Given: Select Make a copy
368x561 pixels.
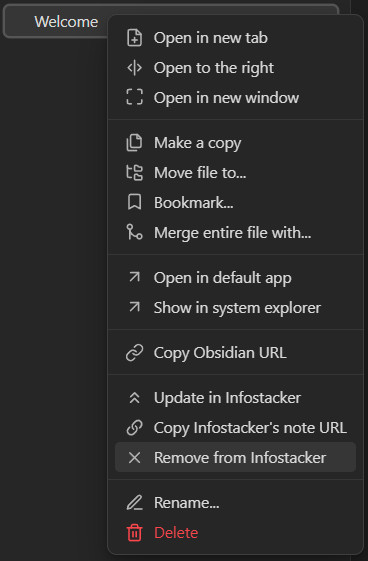Looking at the screenshot, I should 235,143.
